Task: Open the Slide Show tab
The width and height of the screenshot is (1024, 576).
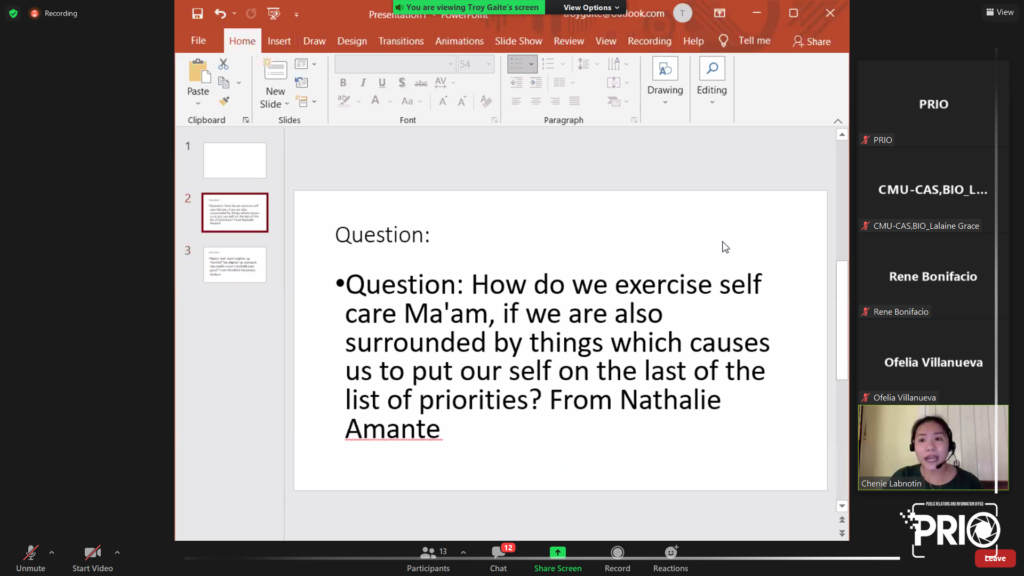Action: [518, 41]
